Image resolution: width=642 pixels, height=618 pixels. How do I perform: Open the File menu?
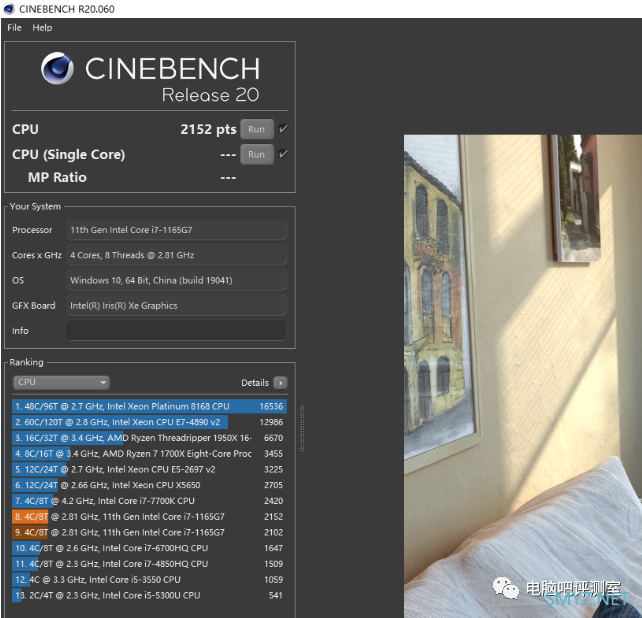click(x=14, y=28)
